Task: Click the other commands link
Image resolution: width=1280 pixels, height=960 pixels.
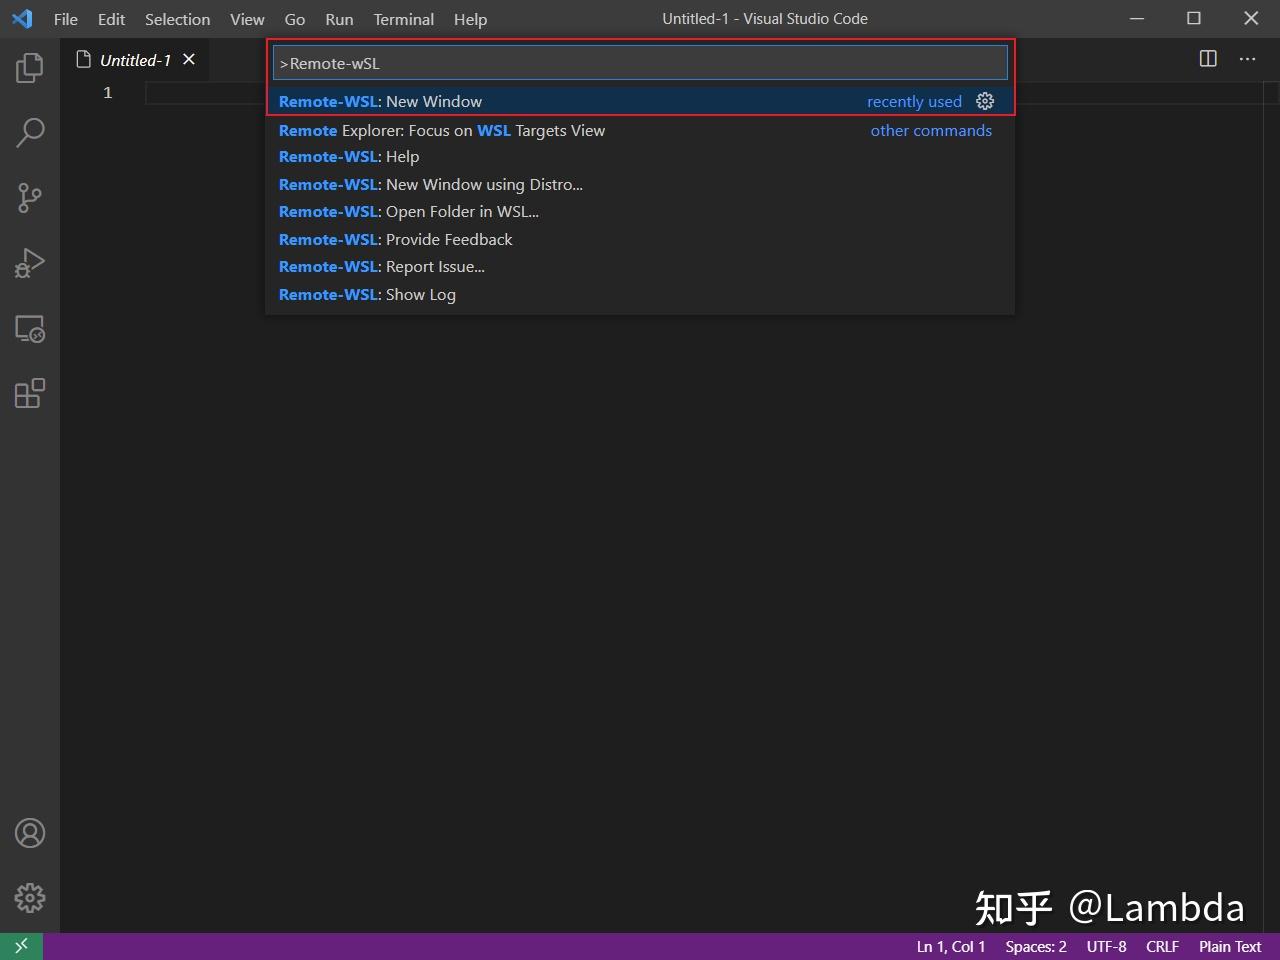Action: [x=931, y=130]
